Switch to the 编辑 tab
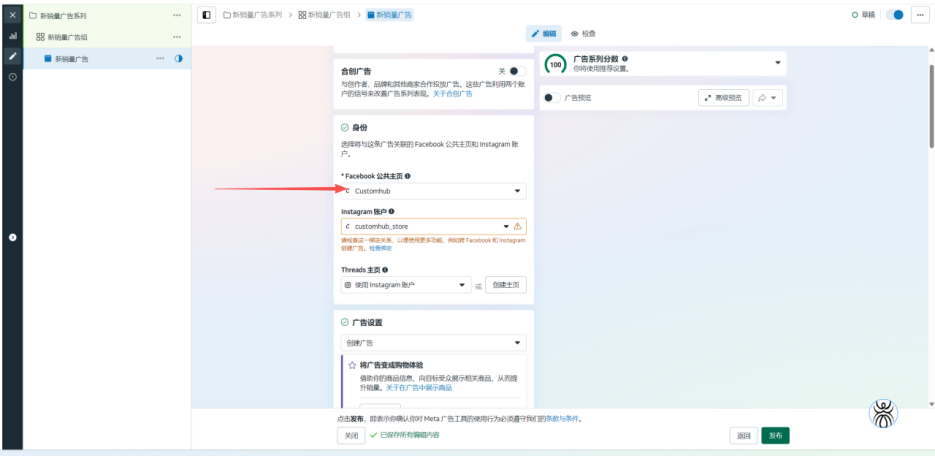The width and height of the screenshot is (935, 456). click(544, 33)
